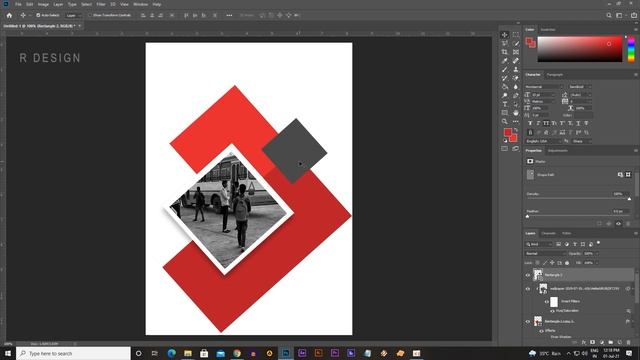Screen dimensions: 640x360
Task: Switch to the Paragraph tab
Action: click(x=555, y=75)
